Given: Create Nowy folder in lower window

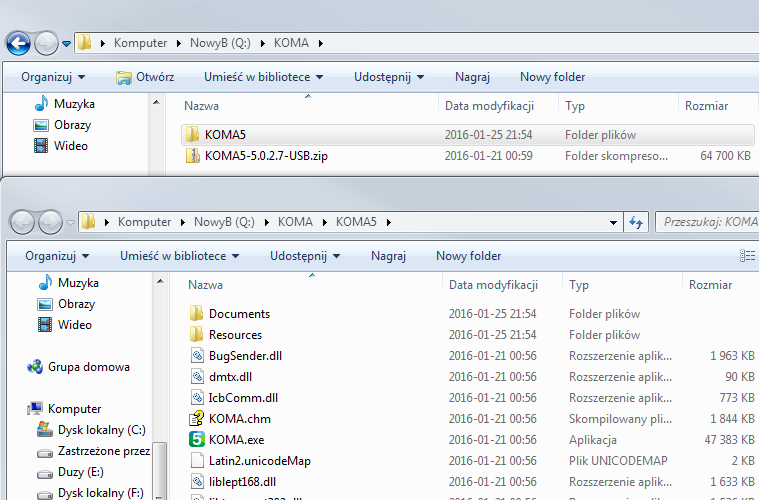Looking at the screenshot, I should [468, 256].
